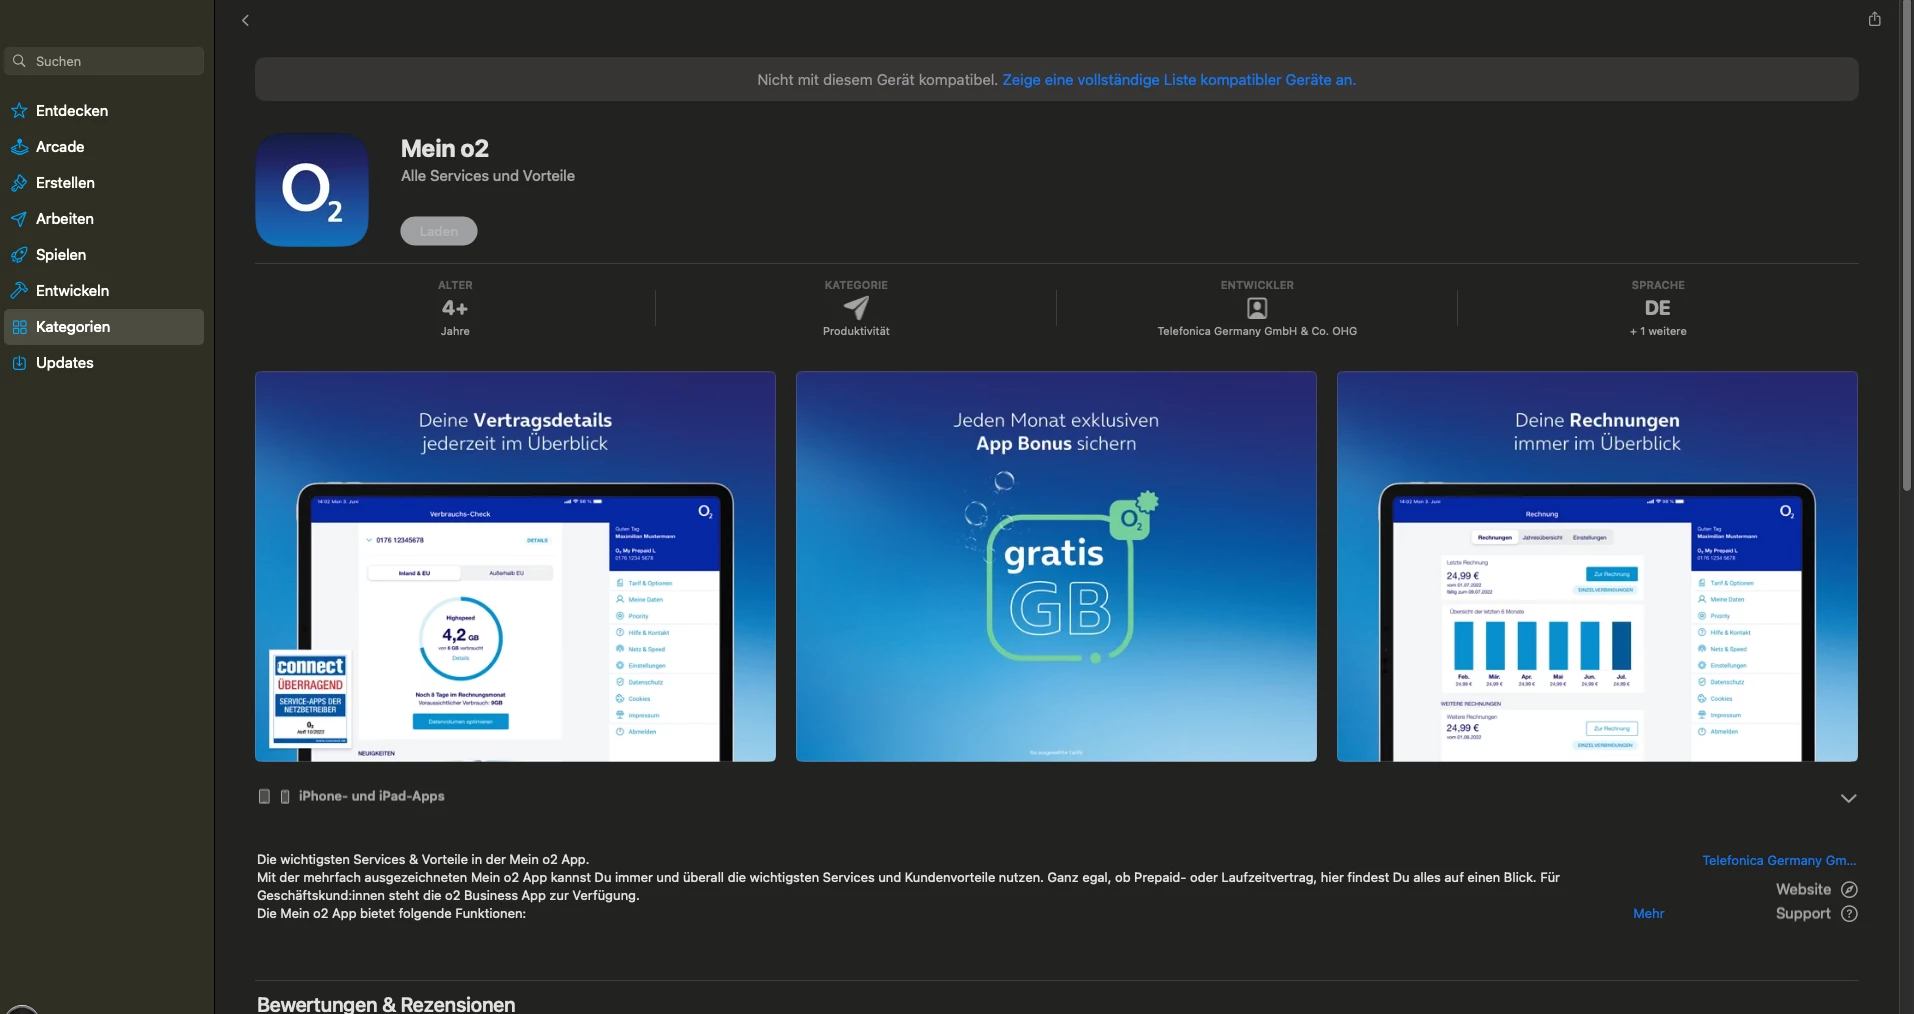Click the 'Alle Services und Vorteile' subtitle

tap(488, 176)
